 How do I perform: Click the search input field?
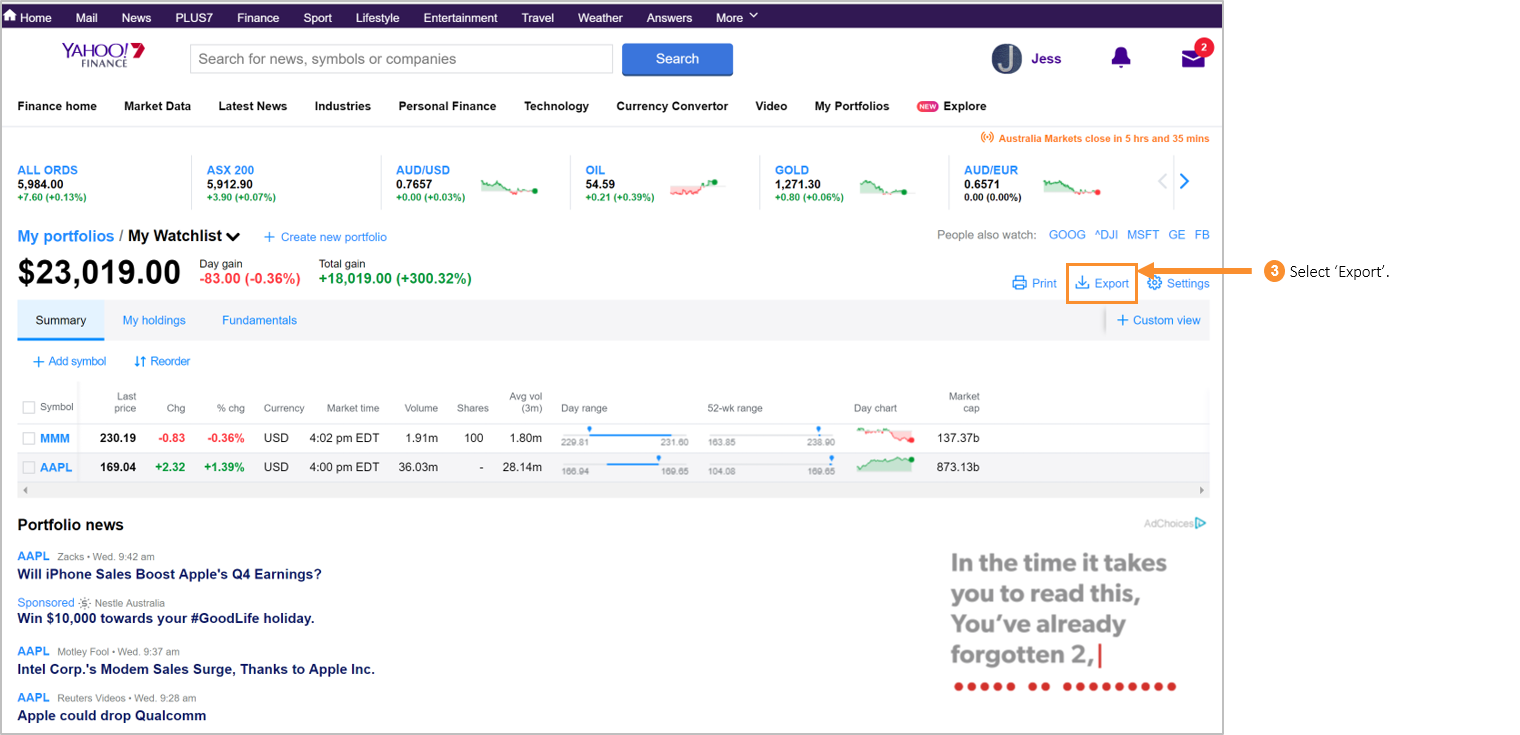400,59
